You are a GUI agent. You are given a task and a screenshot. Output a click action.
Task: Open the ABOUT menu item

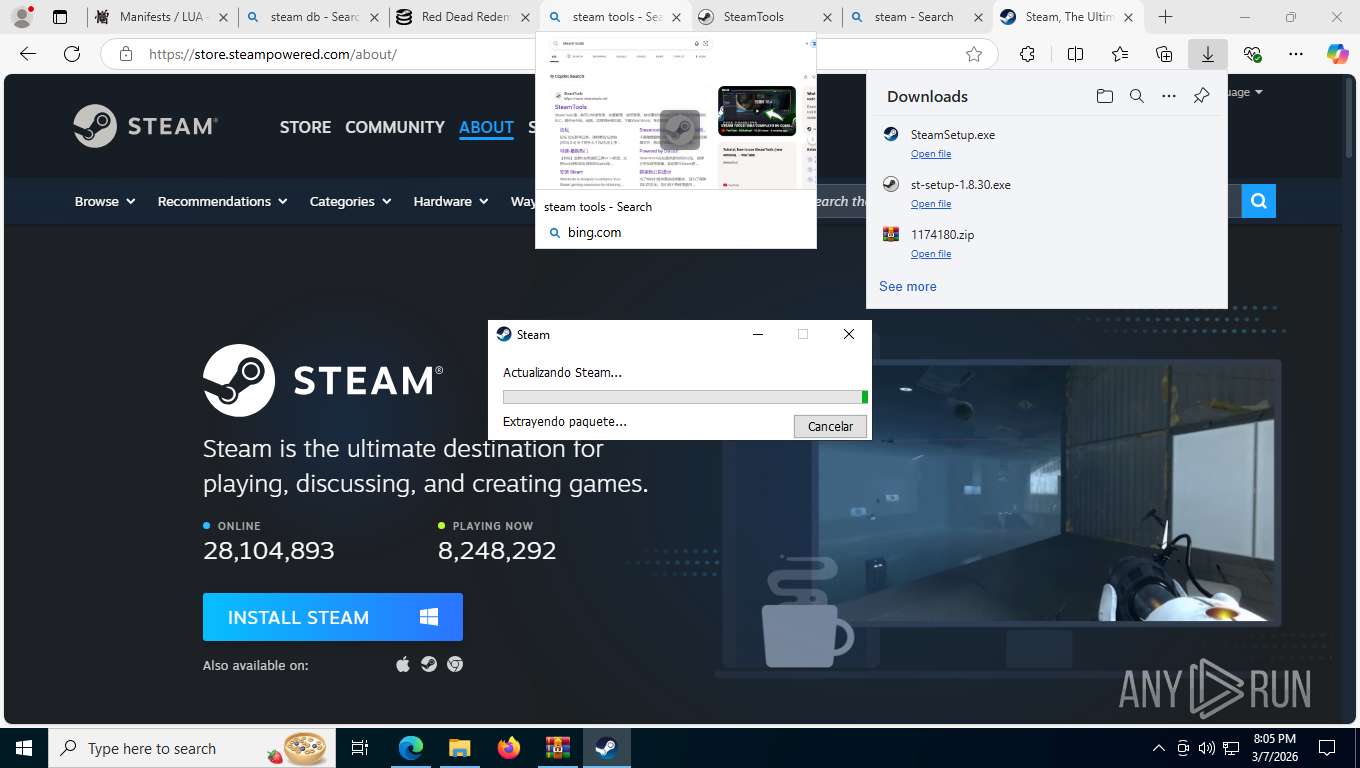[486, 127]
